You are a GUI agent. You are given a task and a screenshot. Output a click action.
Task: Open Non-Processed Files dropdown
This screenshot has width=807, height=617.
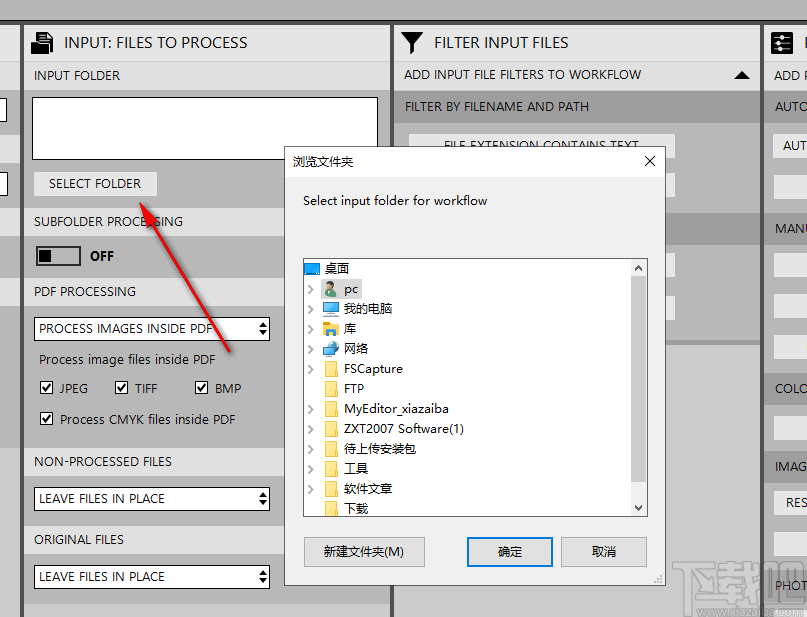click(152, 499)
